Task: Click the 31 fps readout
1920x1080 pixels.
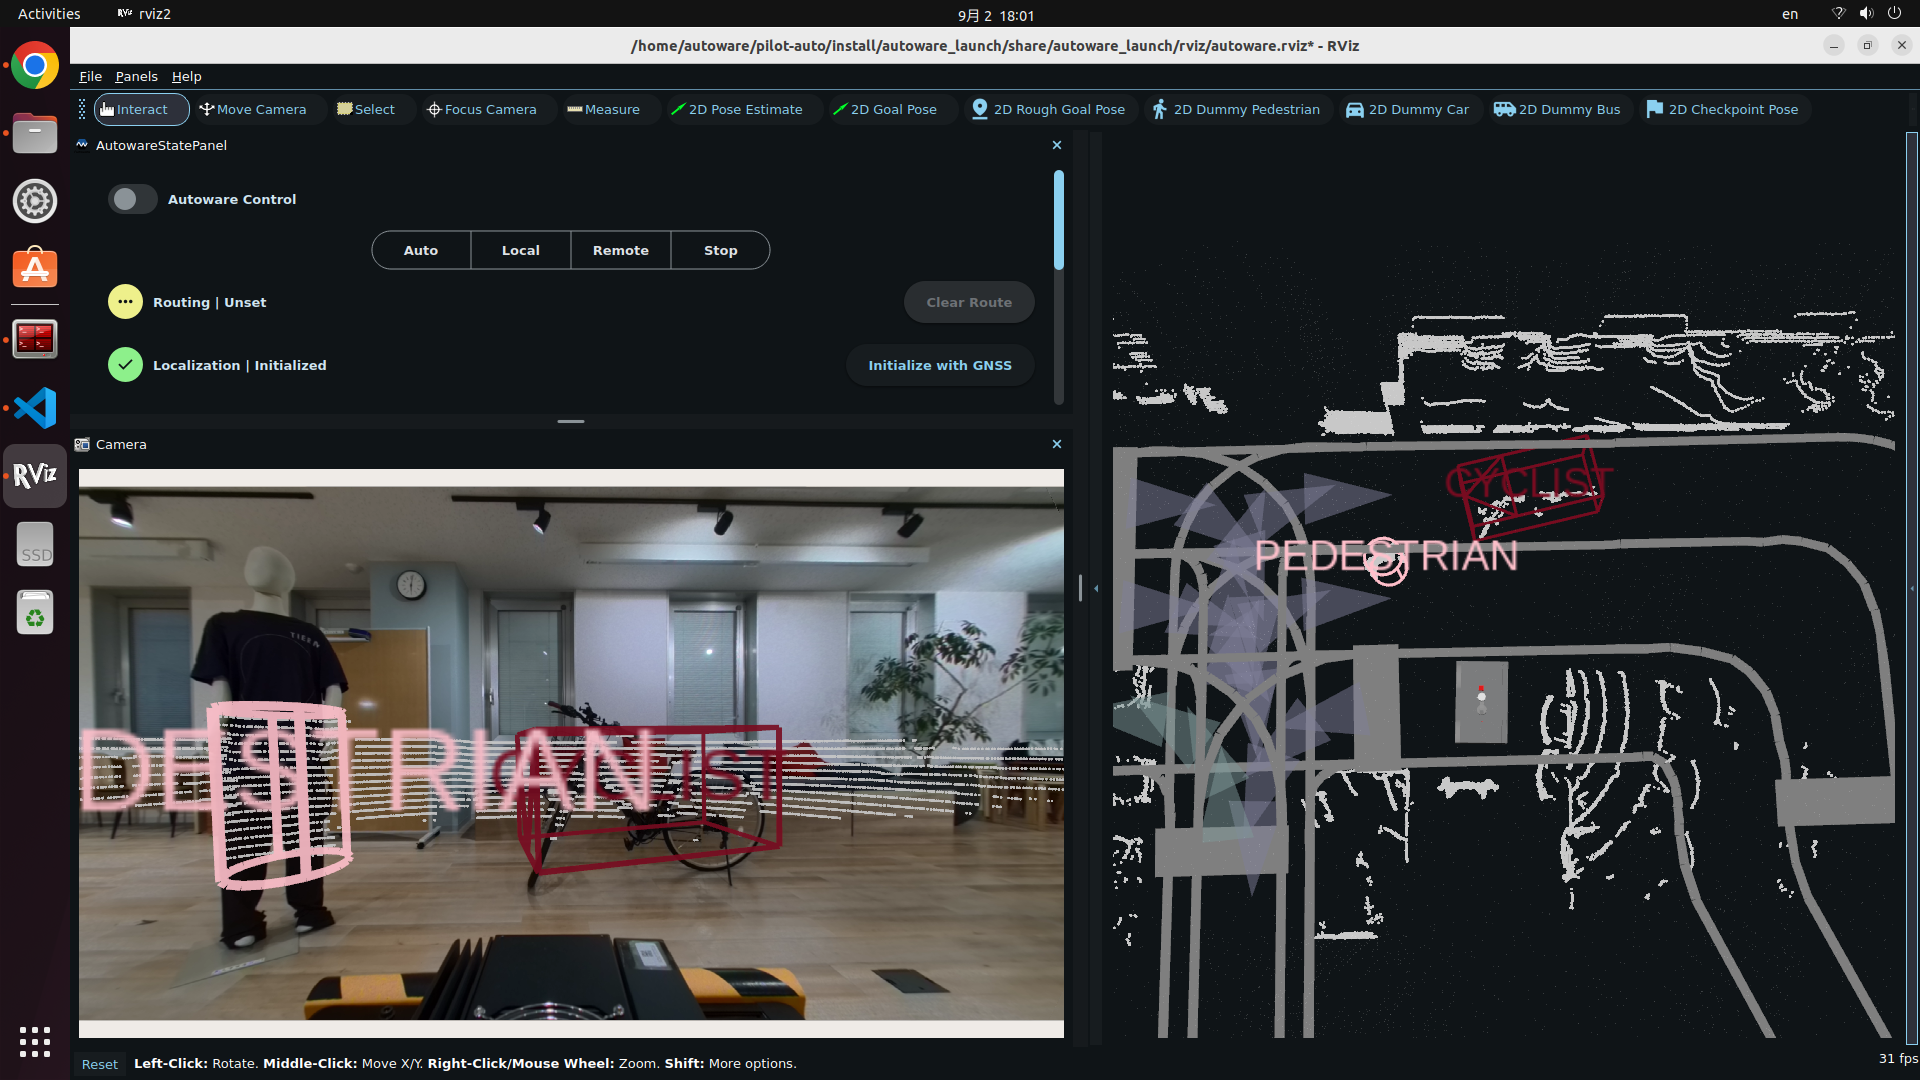Action: [x=1898, y=1058]
